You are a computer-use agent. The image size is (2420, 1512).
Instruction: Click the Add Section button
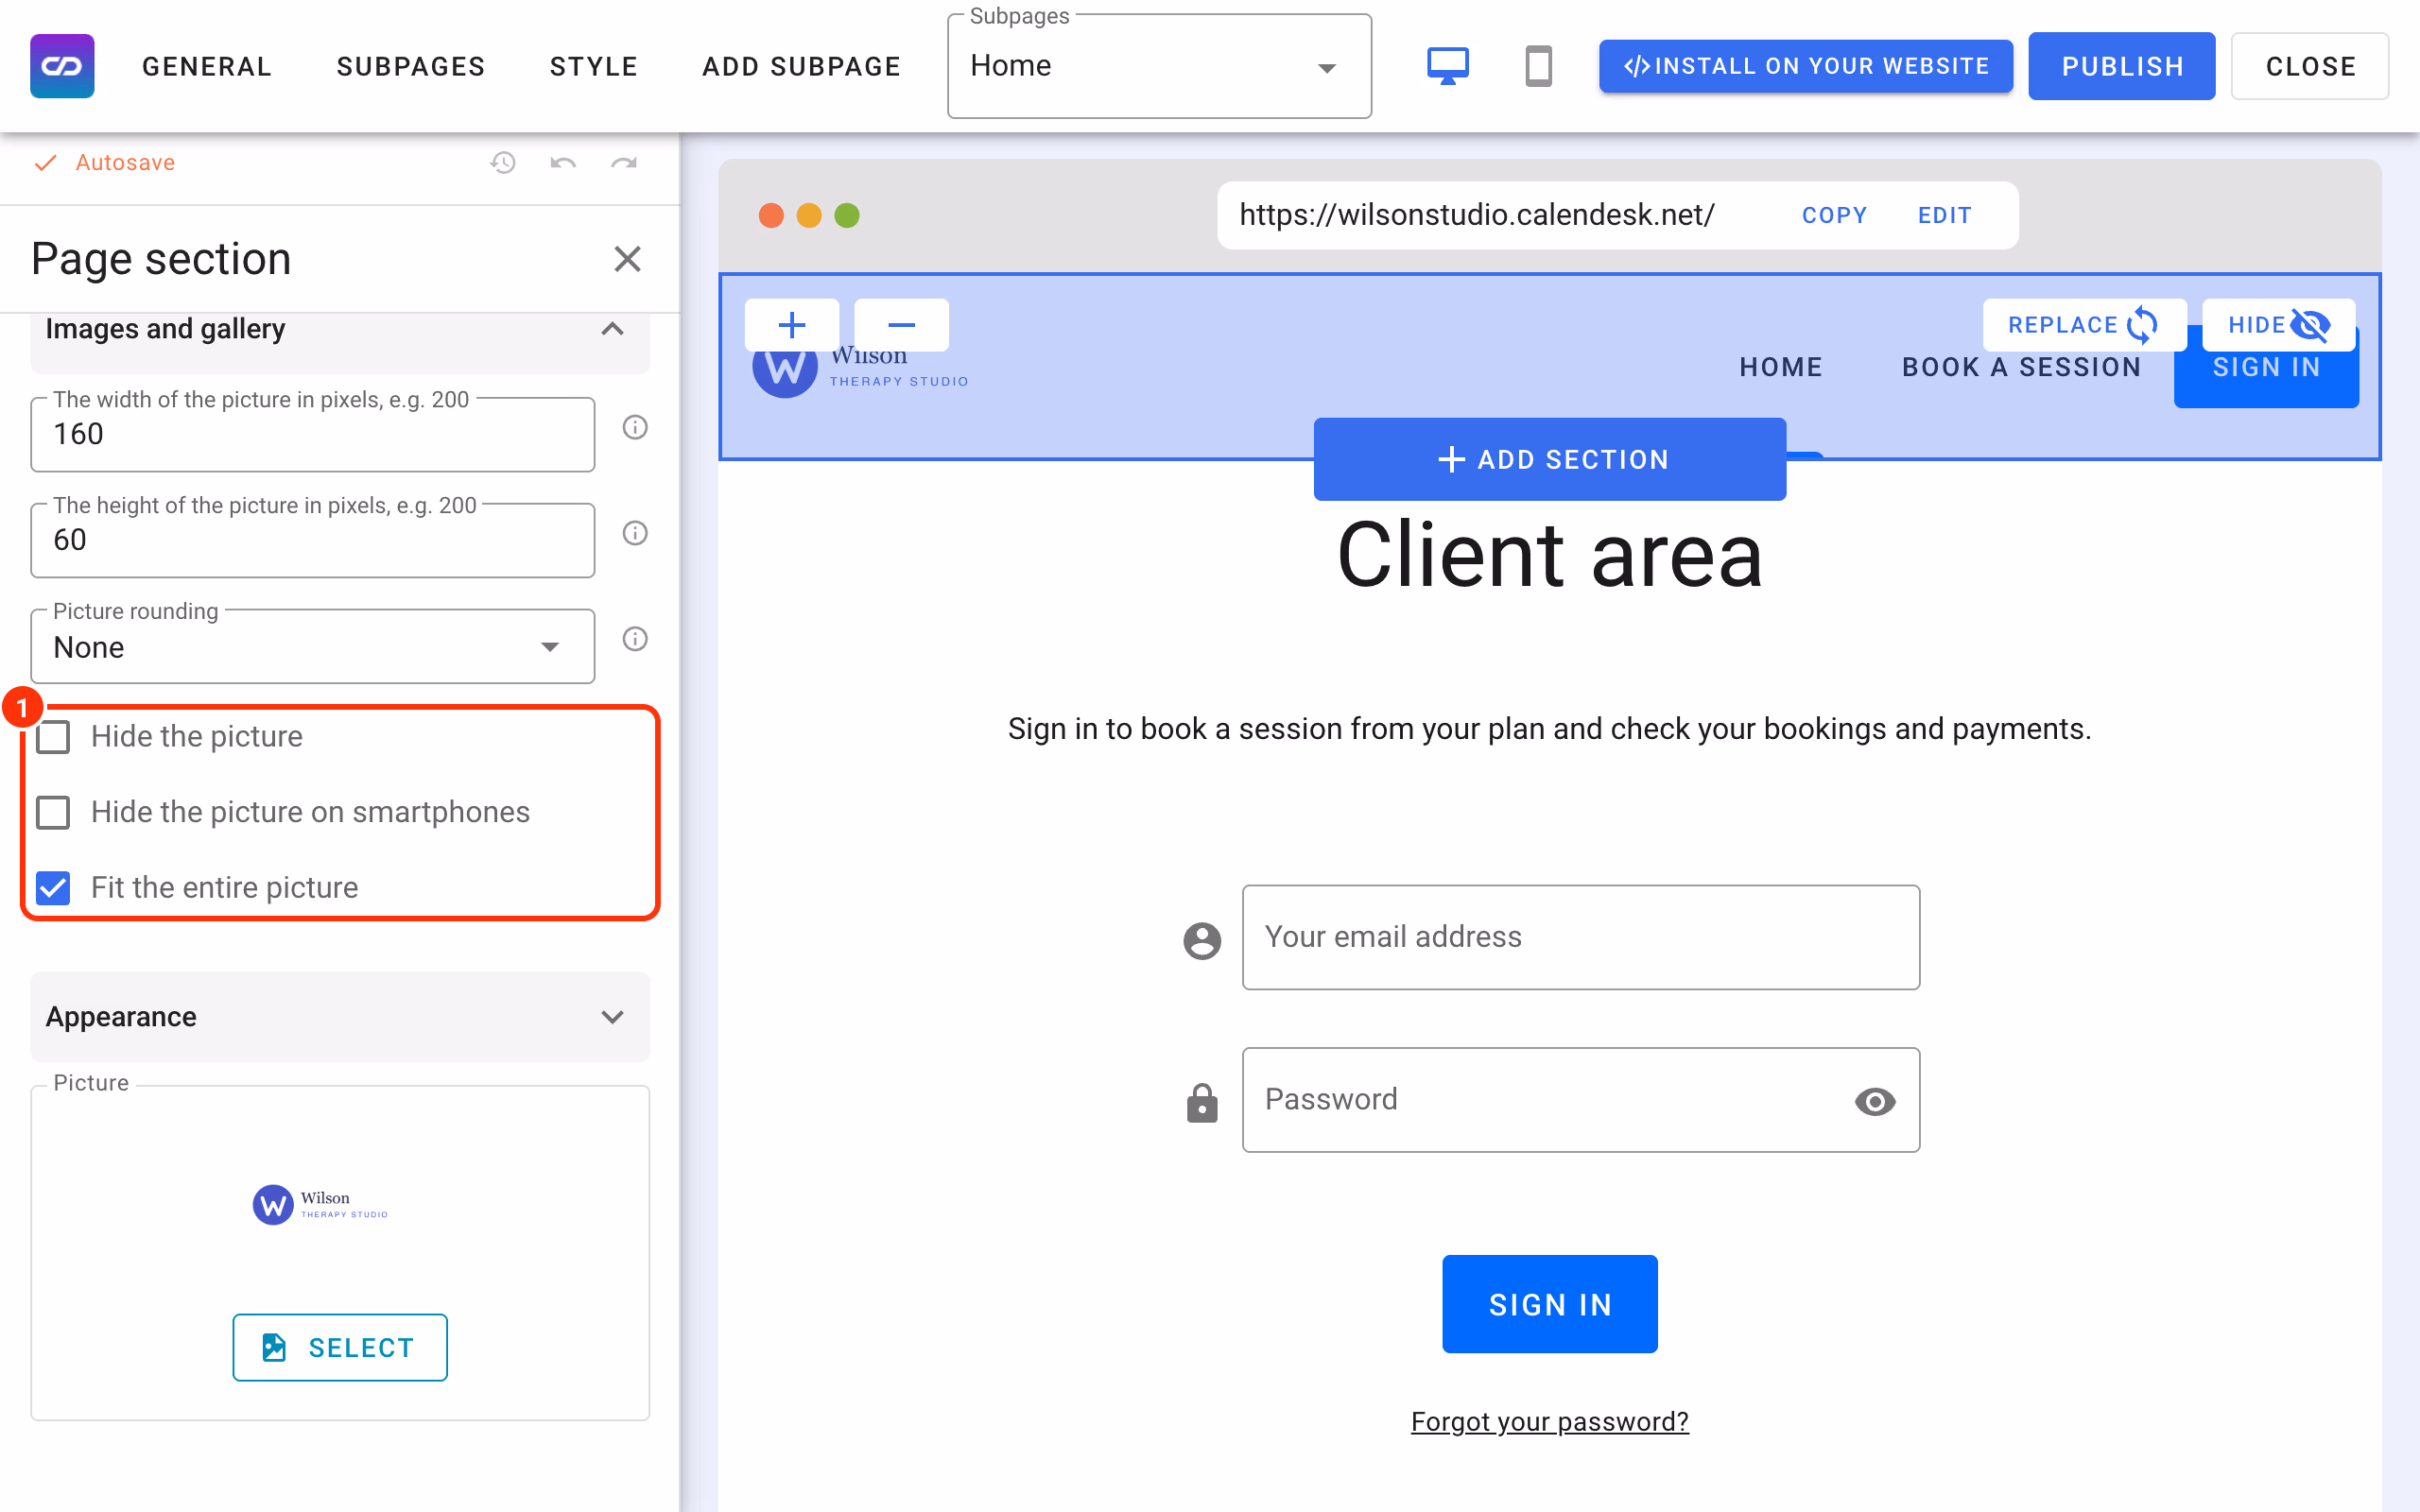coord(1550,459)
